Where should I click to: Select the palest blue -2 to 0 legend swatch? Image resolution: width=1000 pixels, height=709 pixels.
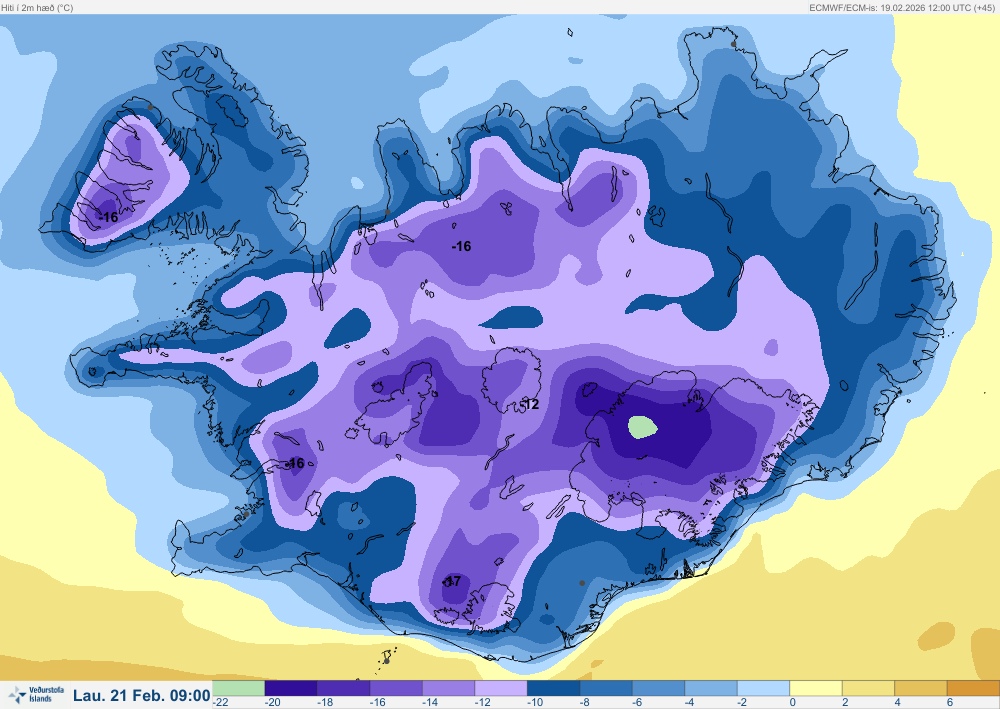point(763,688)
